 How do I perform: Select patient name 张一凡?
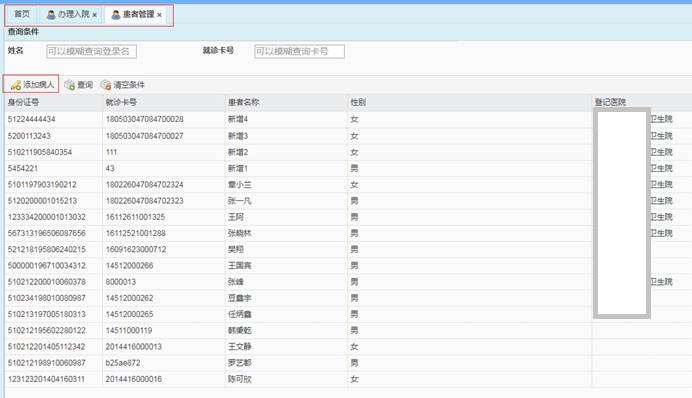pyautogui.click(x=240, y=201)
